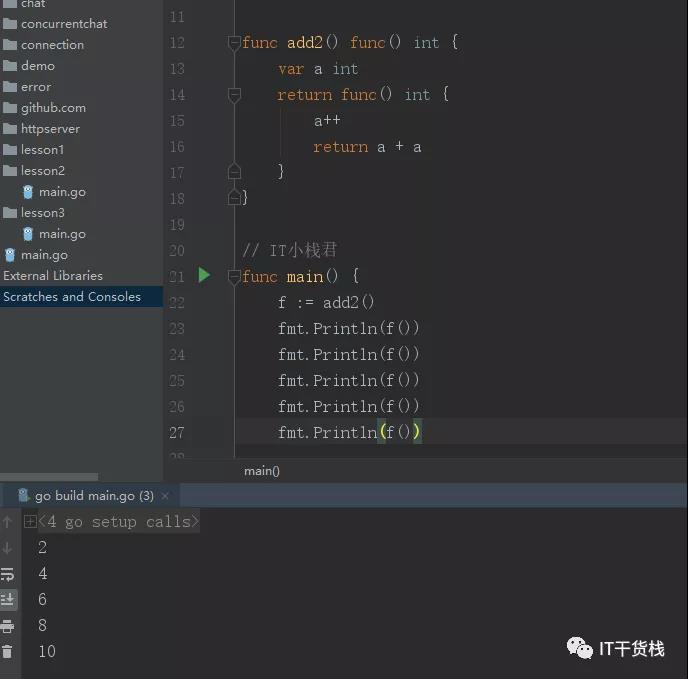Click the print console output icon
Screen dimensions: 688x679
[x=7, y=626]
